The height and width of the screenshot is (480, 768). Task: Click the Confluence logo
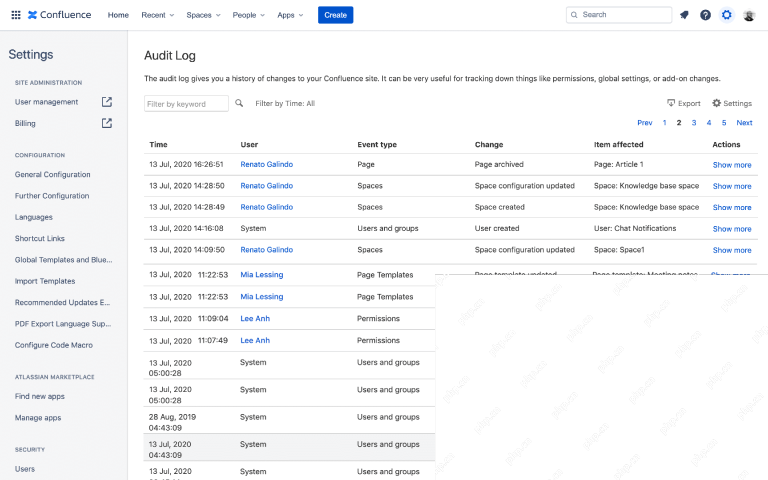60,15
